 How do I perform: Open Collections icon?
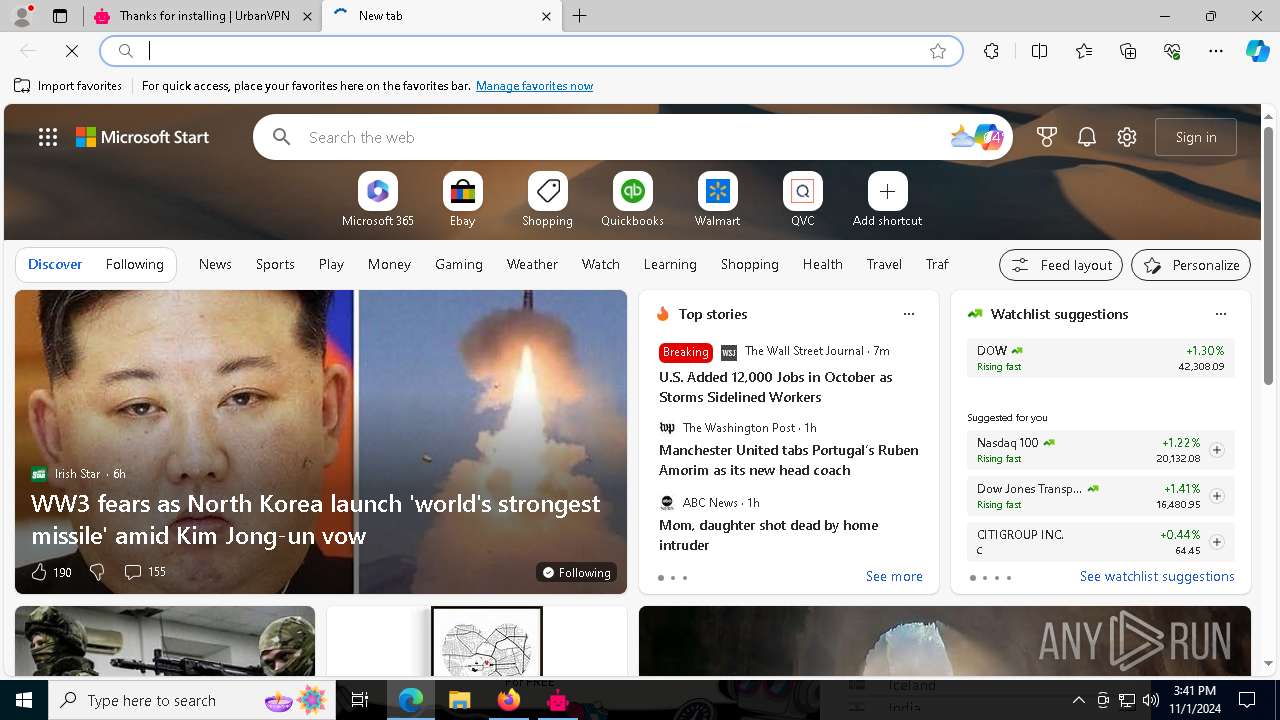tap(1128, 51)
